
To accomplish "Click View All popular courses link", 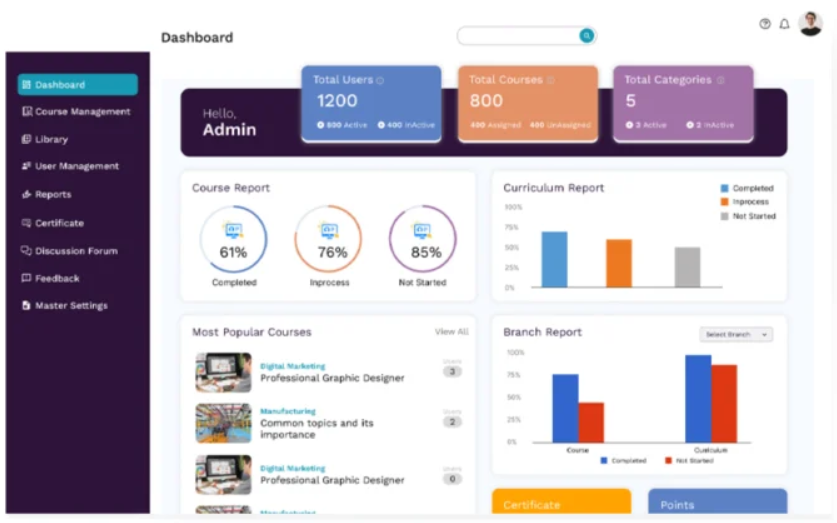I will [x=451, y=332].
